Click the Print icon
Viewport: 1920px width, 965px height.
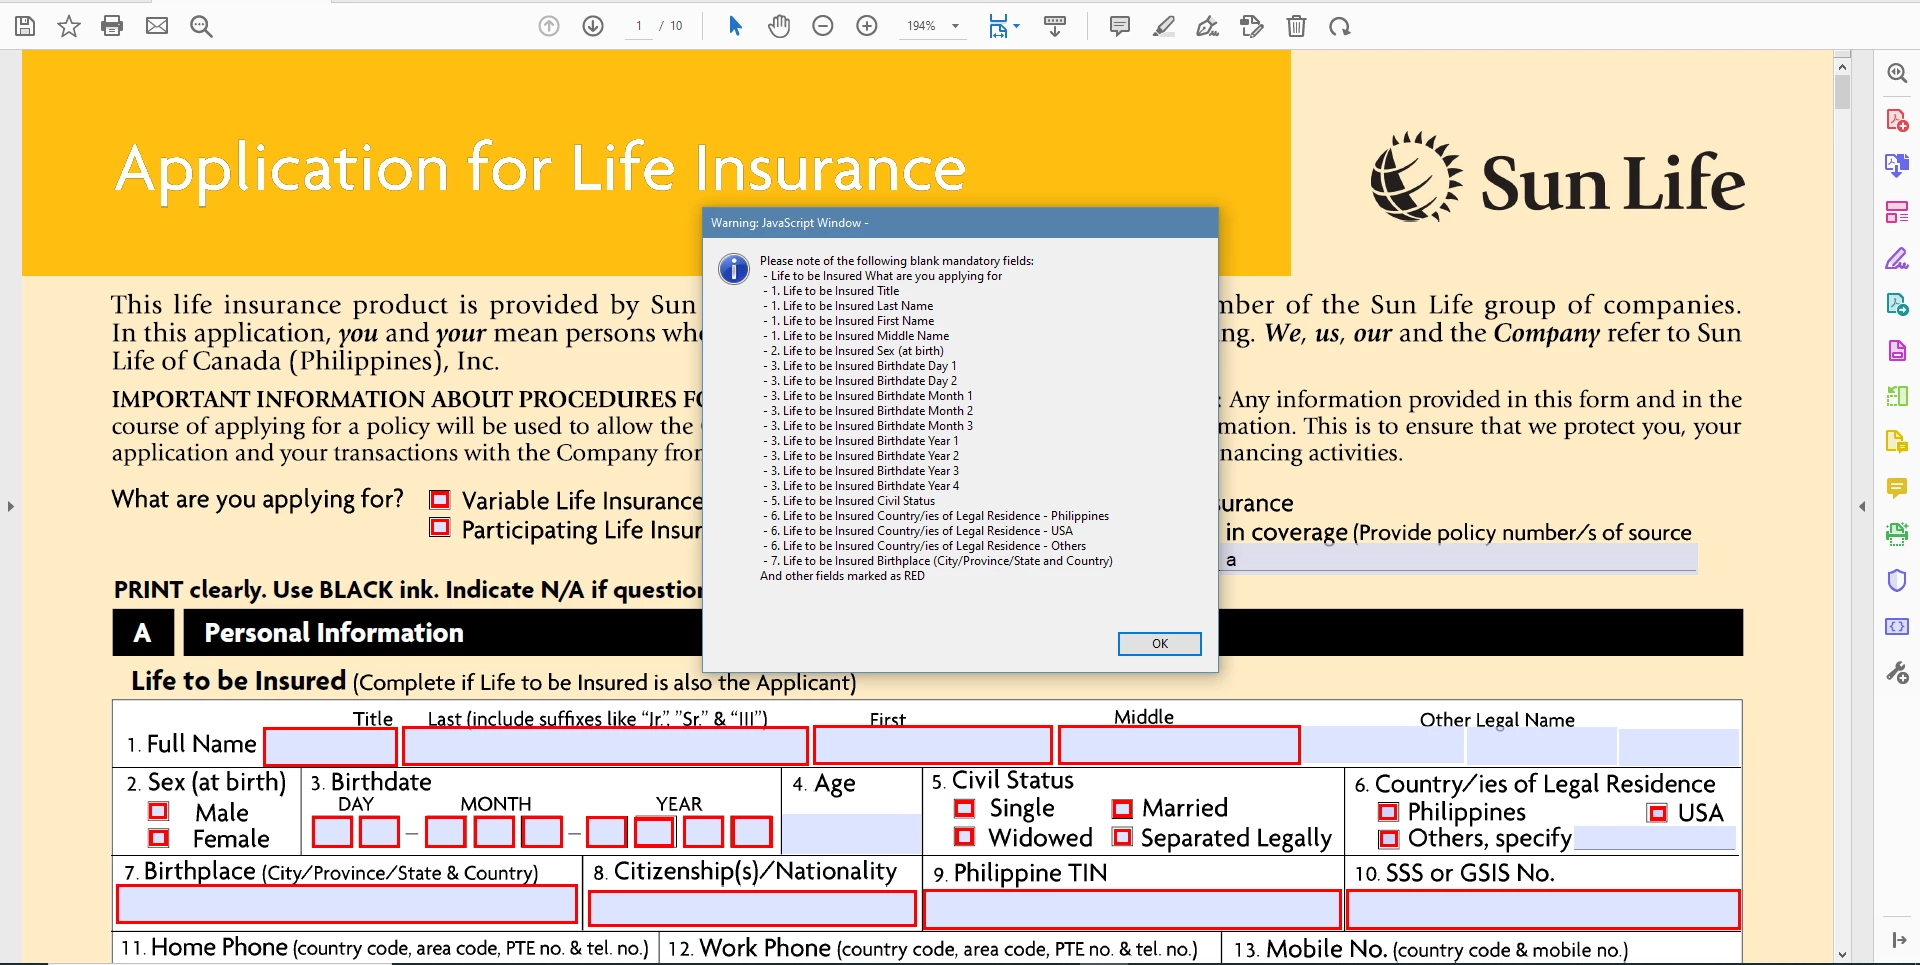click(x=112, y=26)
